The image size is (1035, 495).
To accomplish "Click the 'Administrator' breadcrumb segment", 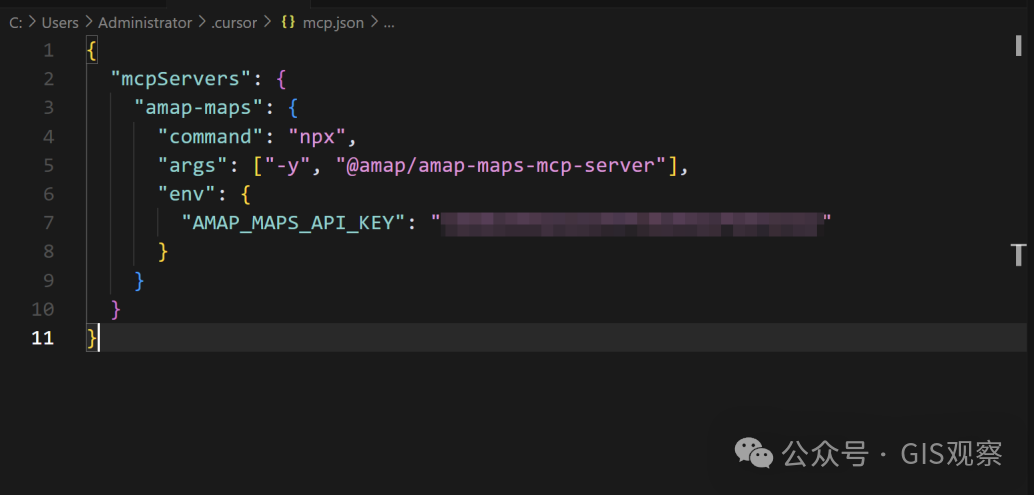I will [145, 22].
